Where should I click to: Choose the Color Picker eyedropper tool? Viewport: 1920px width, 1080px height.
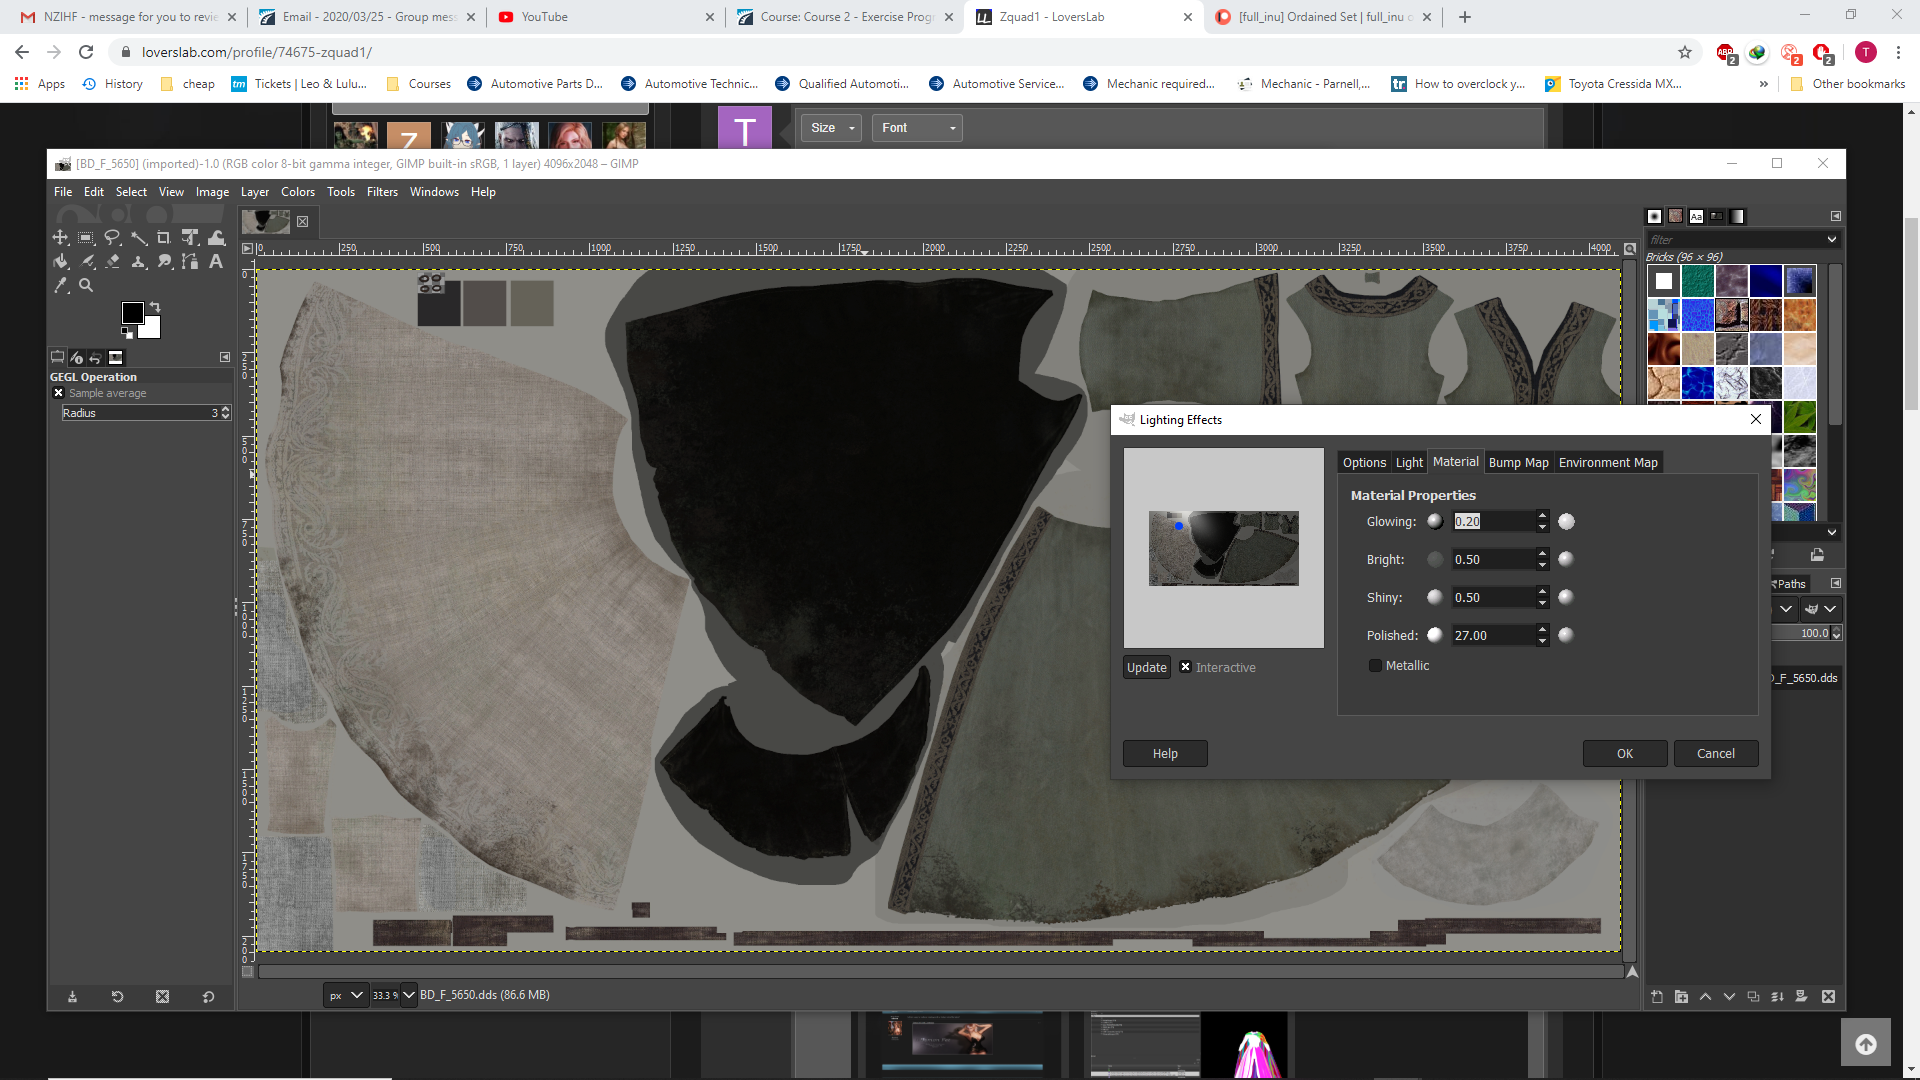(x=60, y=286)
